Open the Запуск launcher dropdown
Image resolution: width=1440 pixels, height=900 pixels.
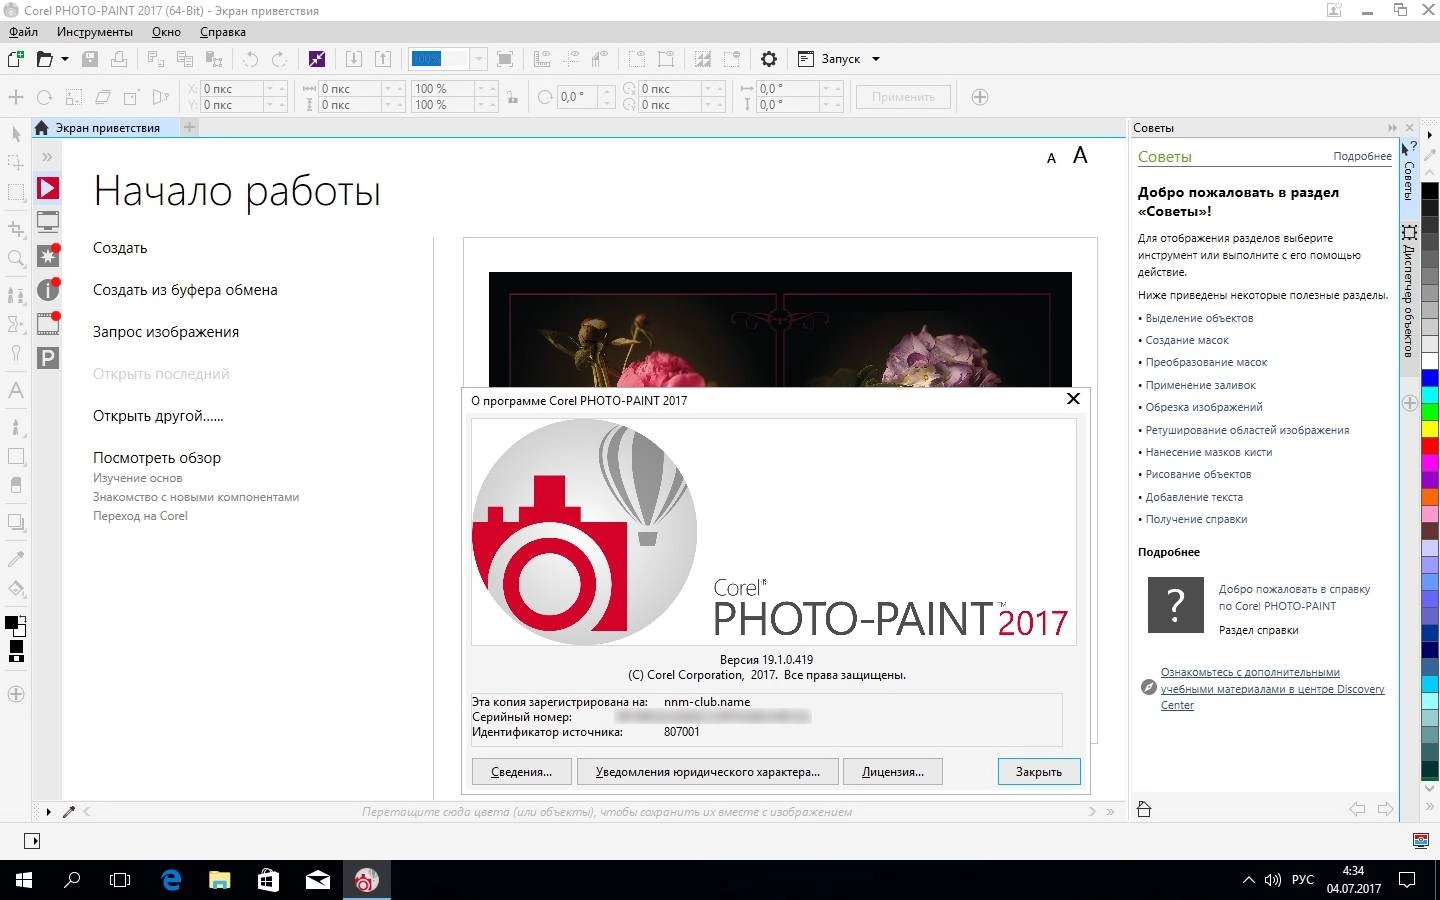point(876,59)
